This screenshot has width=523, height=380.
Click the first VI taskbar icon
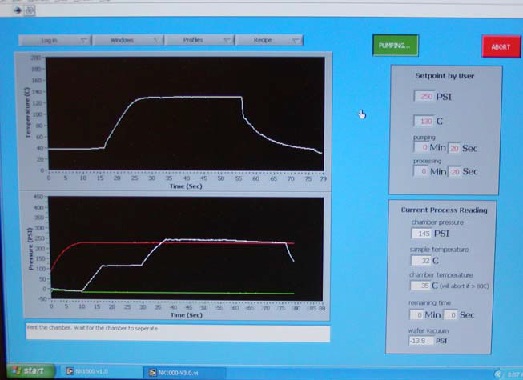(x=70, y=371)
